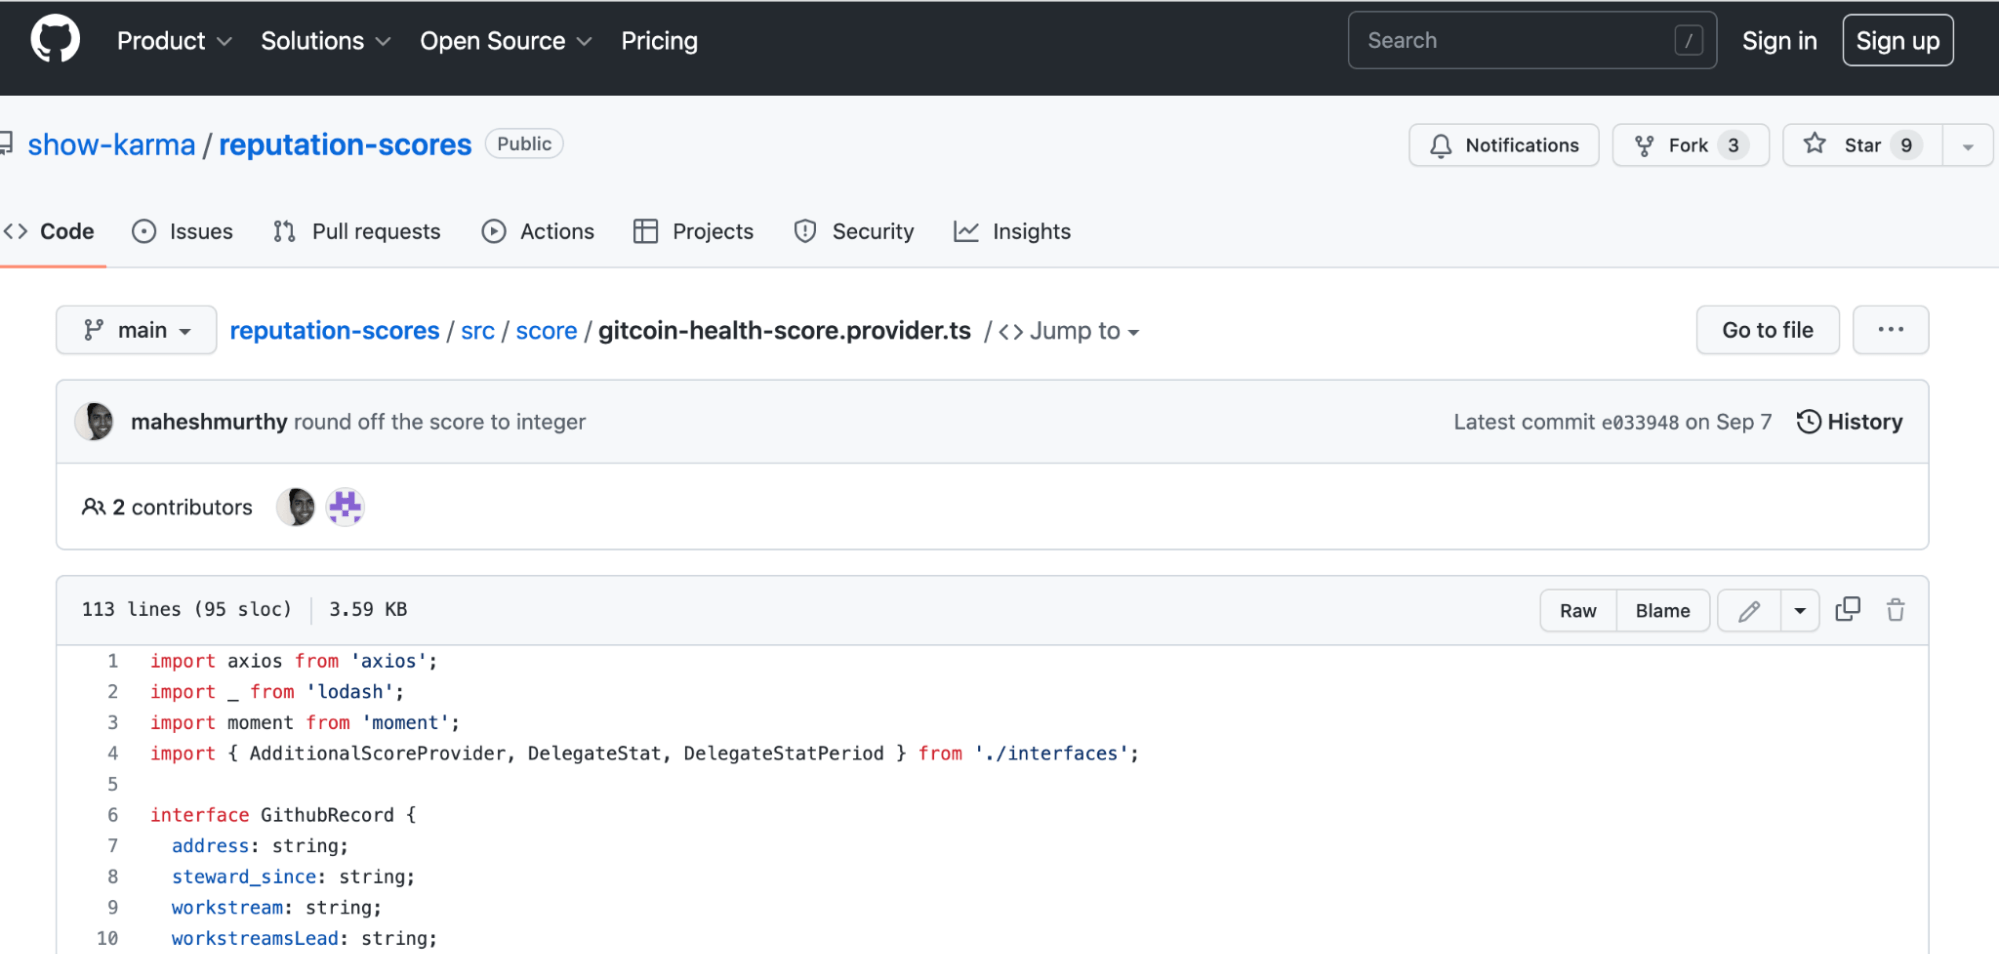Screen dimensions: 1999x954
Task: Expand the Star button caret
Action: (1966, 145)
